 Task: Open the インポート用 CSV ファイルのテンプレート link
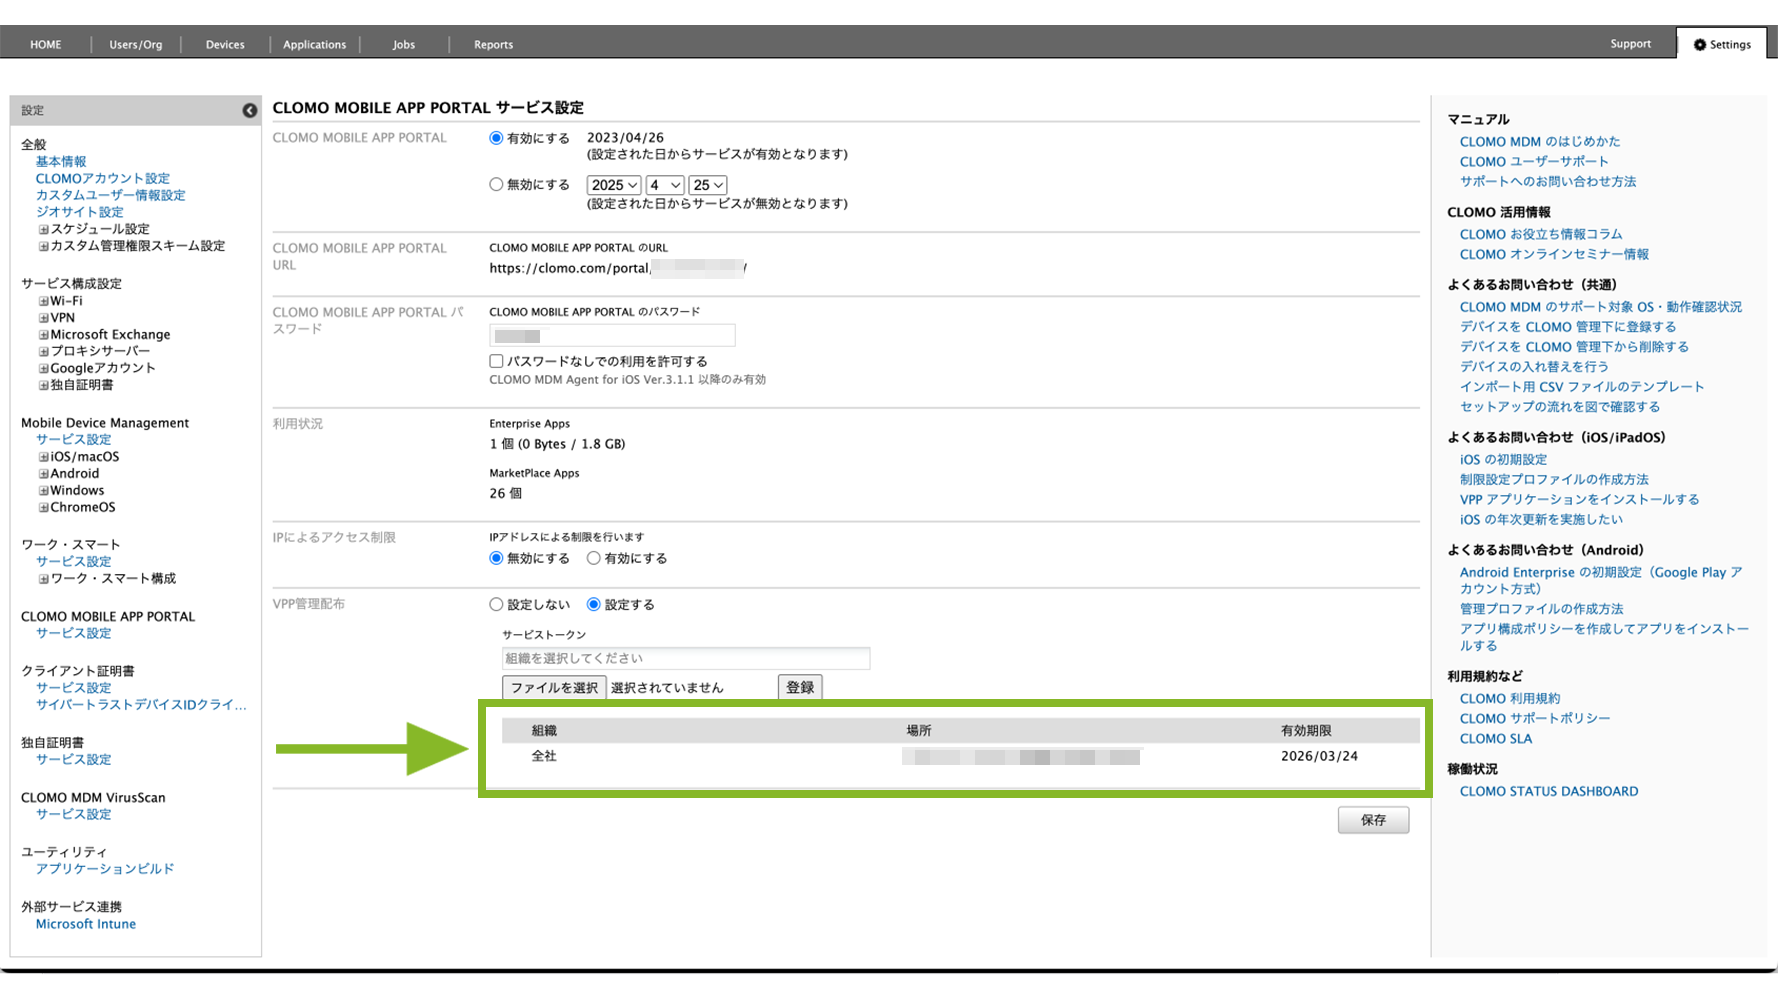click(1582, 387)
